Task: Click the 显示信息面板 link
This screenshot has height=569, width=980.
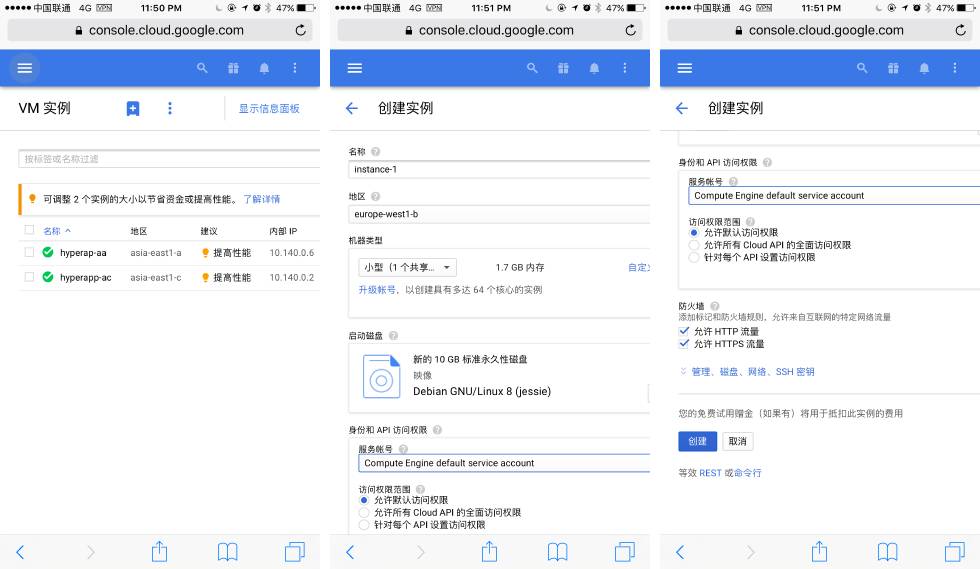Action: click(269, 109)
